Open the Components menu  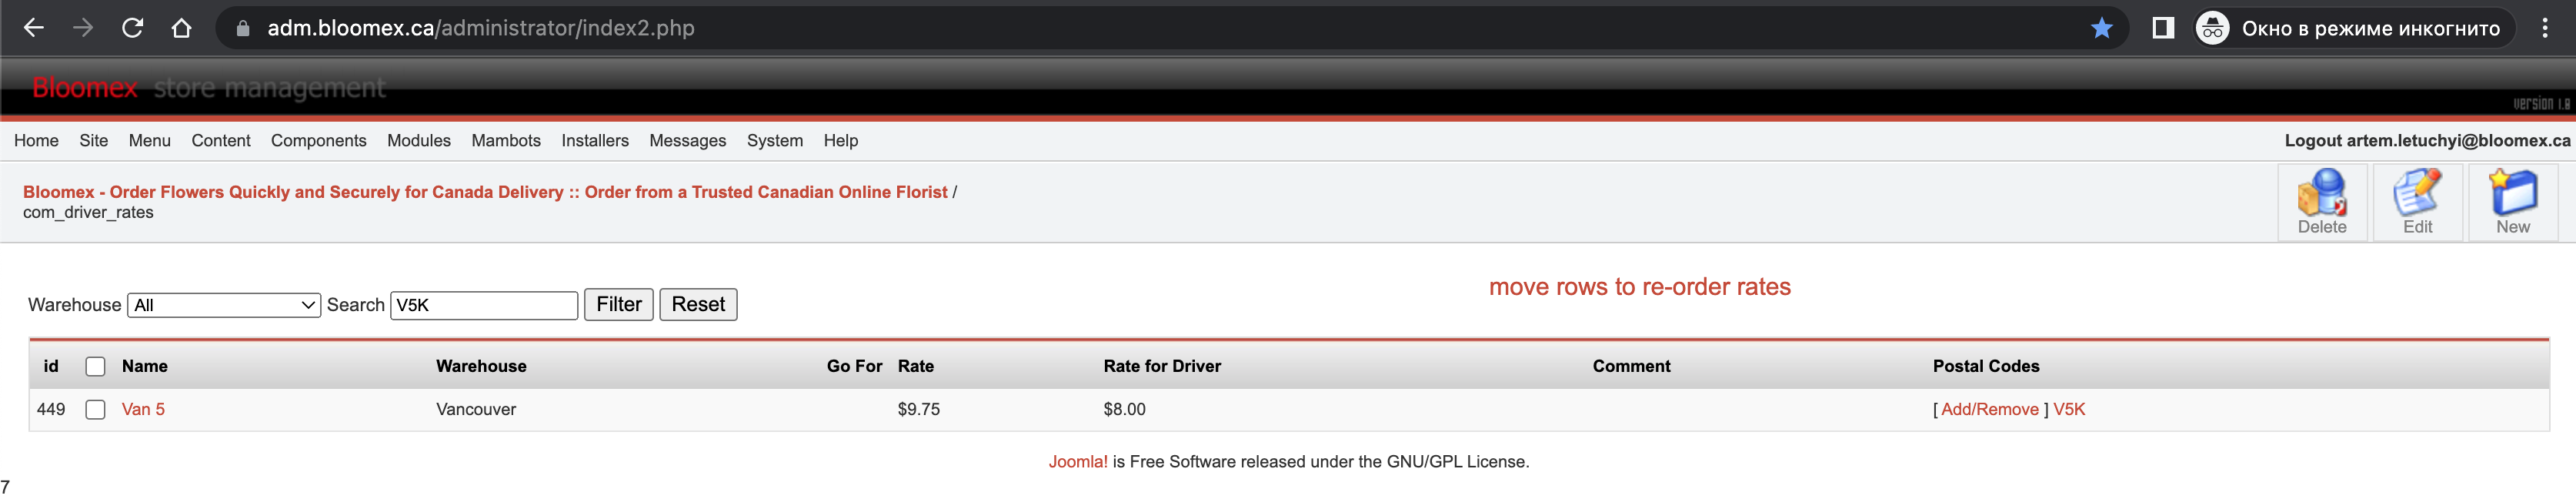pos(319,141)
